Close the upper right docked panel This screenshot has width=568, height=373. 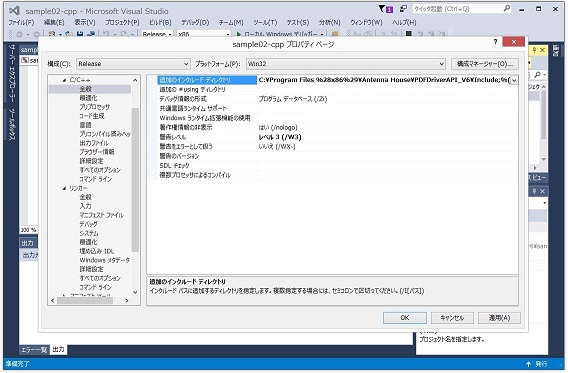pyautogui.click(x=542, y=50)
